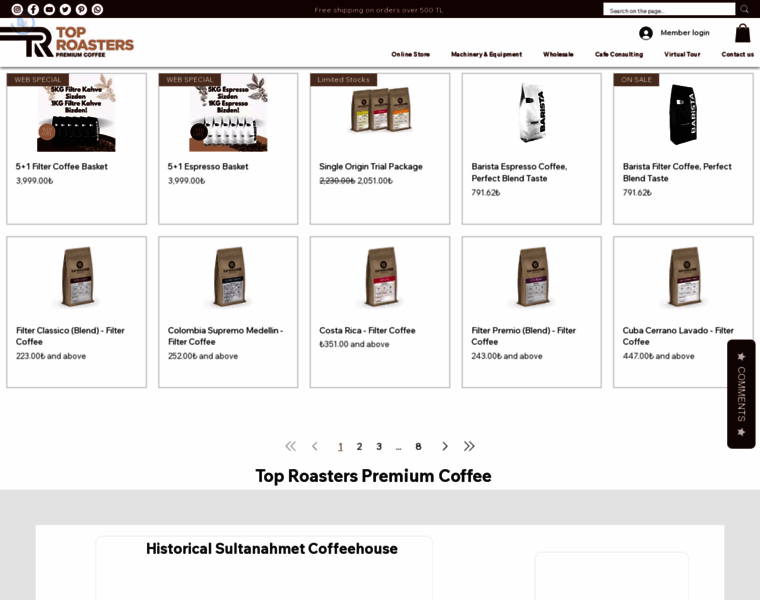Image resolution: width=760 pixels, height=600 pixels.
Task: Open the Twitter social icon
Action: (x=65, y=9)
